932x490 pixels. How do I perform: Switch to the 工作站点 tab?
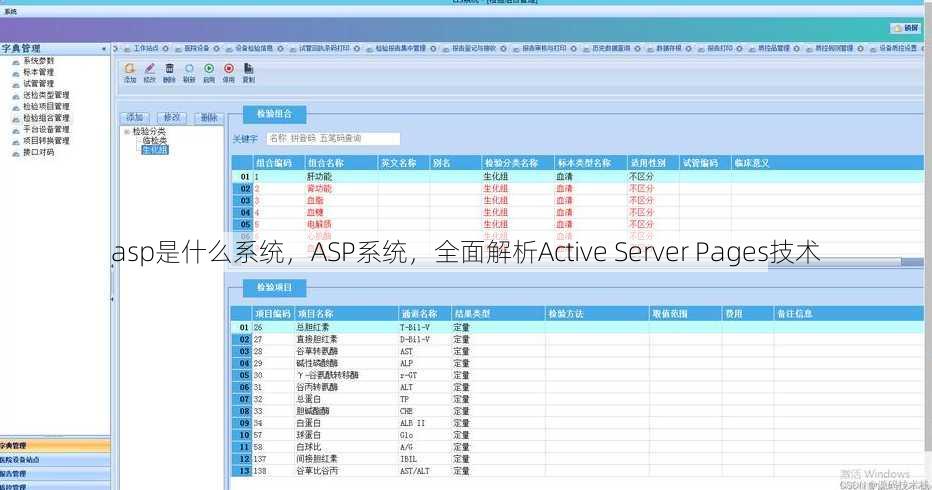pos(146,48)
